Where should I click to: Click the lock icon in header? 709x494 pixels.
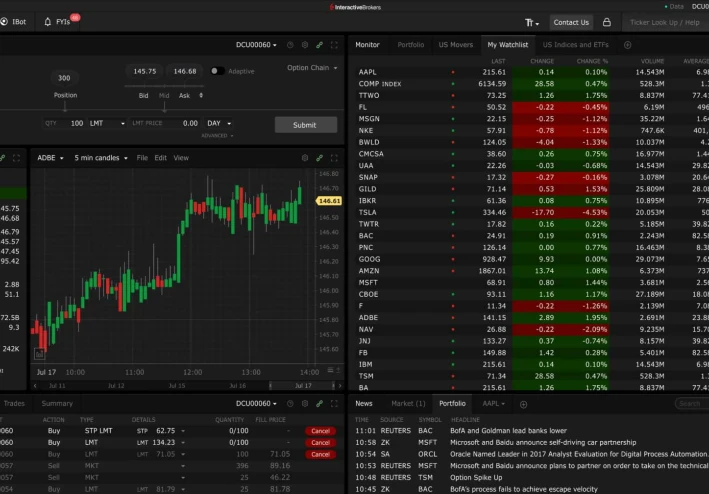pos(607,22)
